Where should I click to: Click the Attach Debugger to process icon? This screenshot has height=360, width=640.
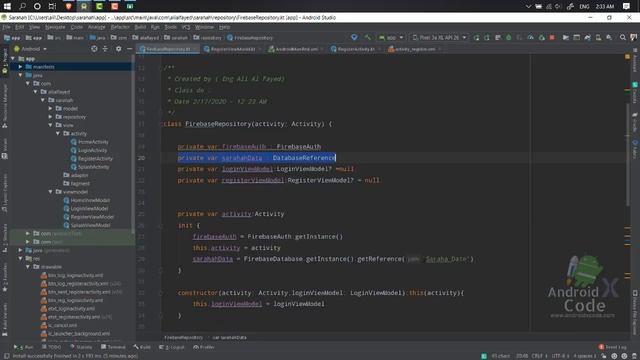pos(541,38)
